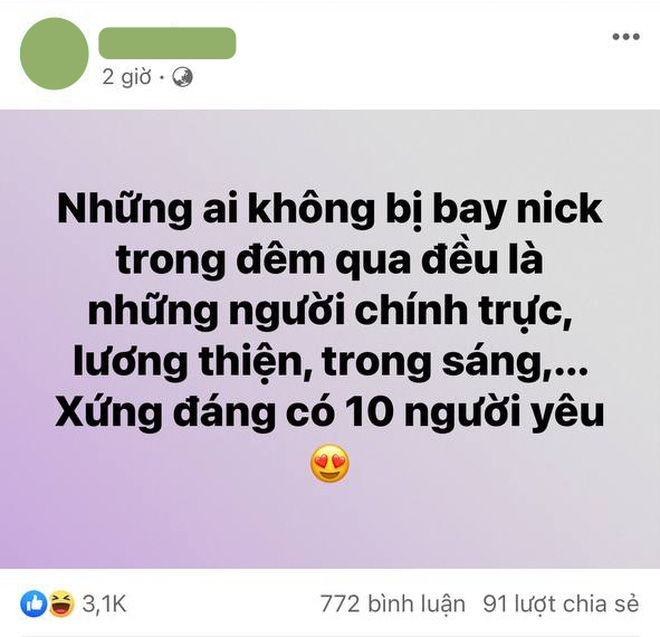View '91 lượt chia sẻ' shares
The image size is (660, 637).
click(x=561, y=604)
